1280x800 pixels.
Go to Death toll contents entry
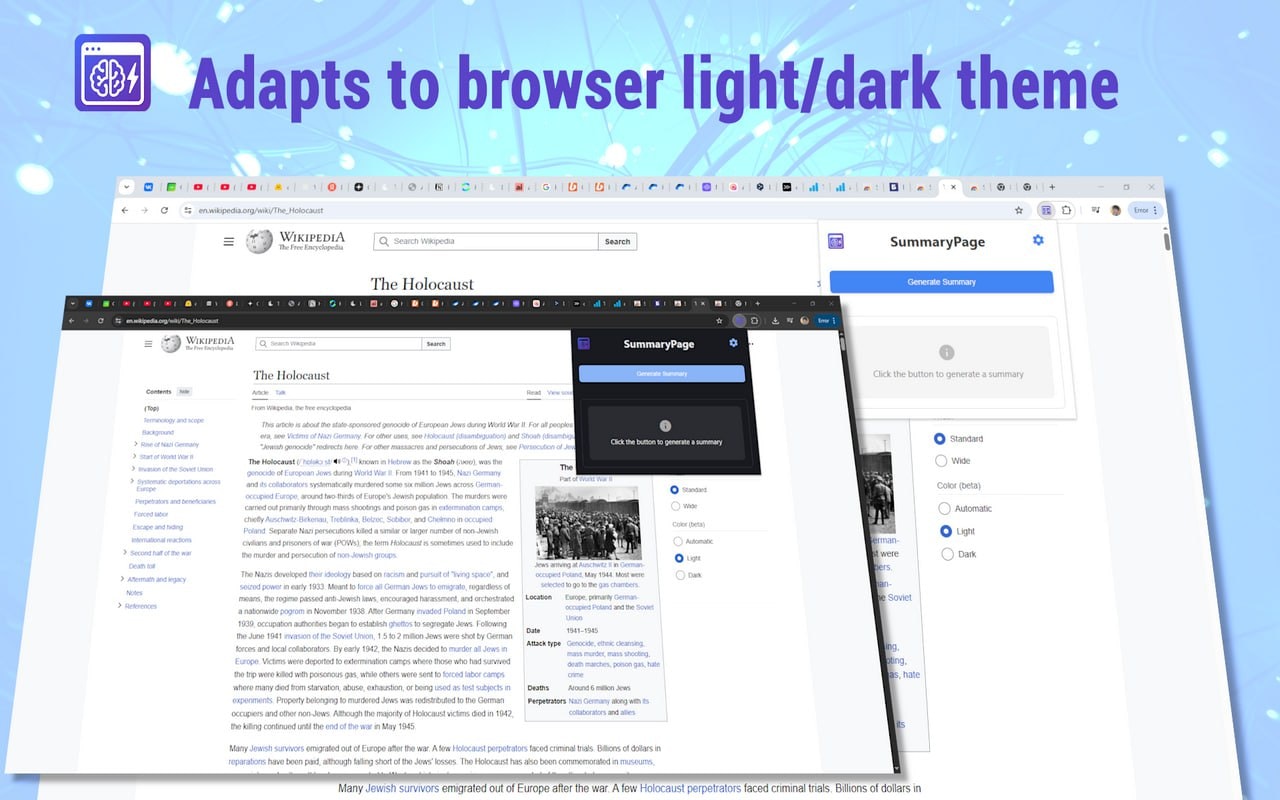click(142, 566)
